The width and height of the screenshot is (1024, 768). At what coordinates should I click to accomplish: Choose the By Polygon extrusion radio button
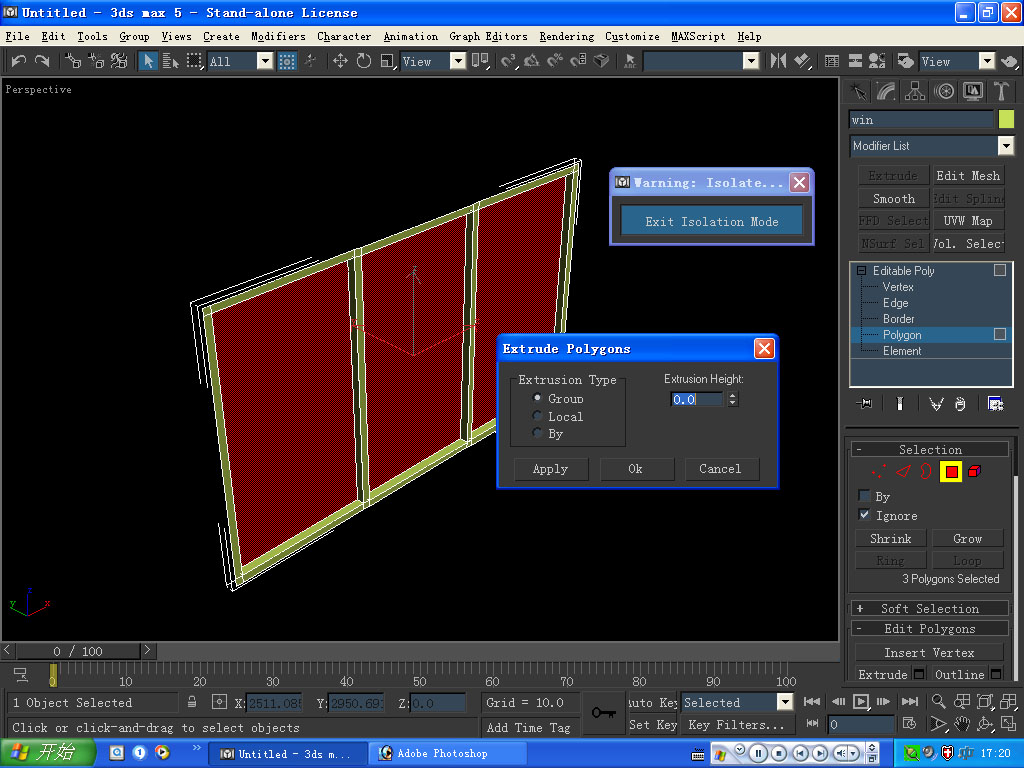point(538,434)
